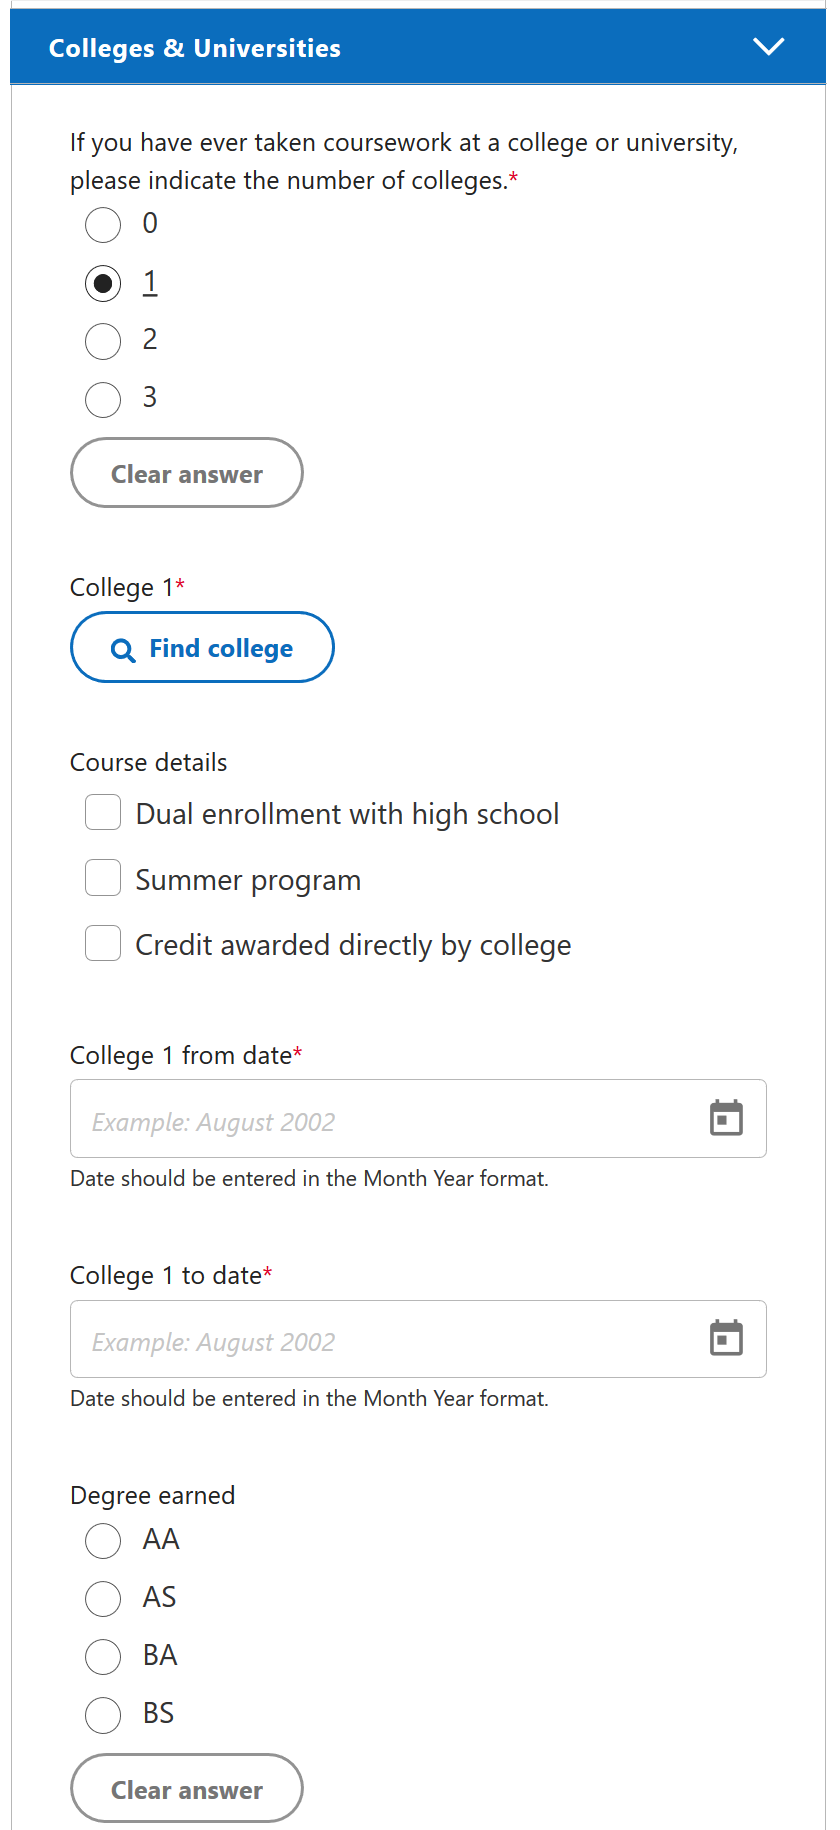Enable the Summer program checkbox

[x=103, y=878]
